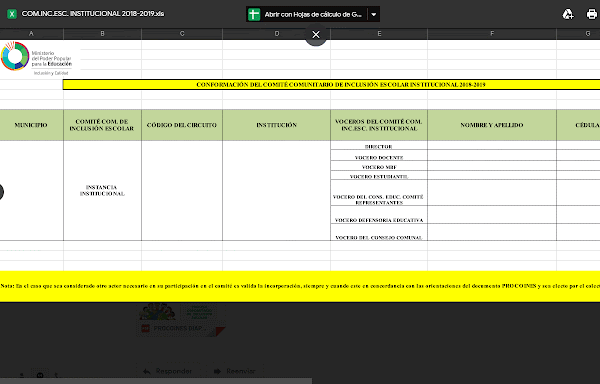Click Responder in the email behind
The image size is (600, 384).
pyautogui.click(x=167, y=371)
